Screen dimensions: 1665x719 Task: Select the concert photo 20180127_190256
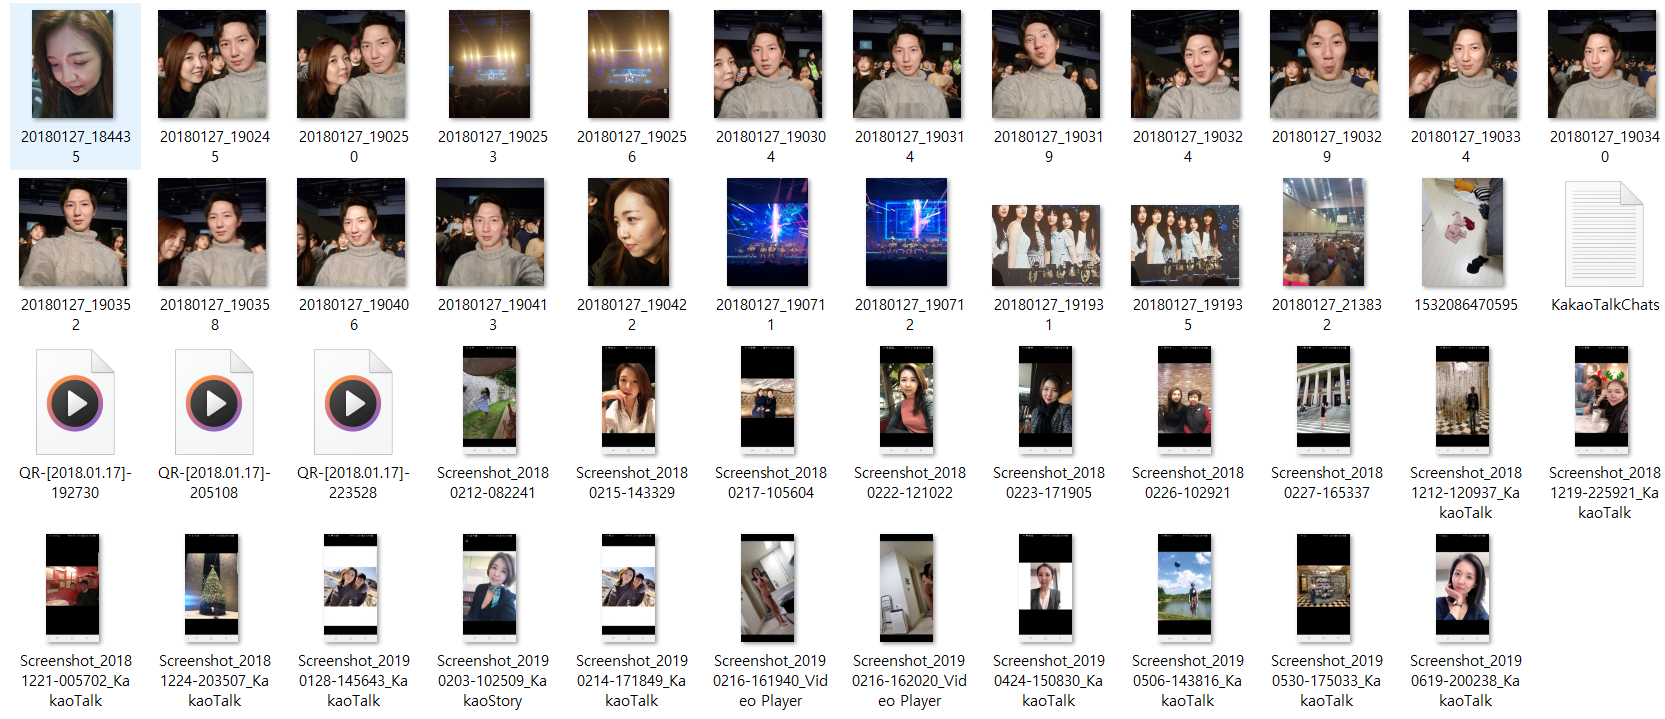(629, 64)
